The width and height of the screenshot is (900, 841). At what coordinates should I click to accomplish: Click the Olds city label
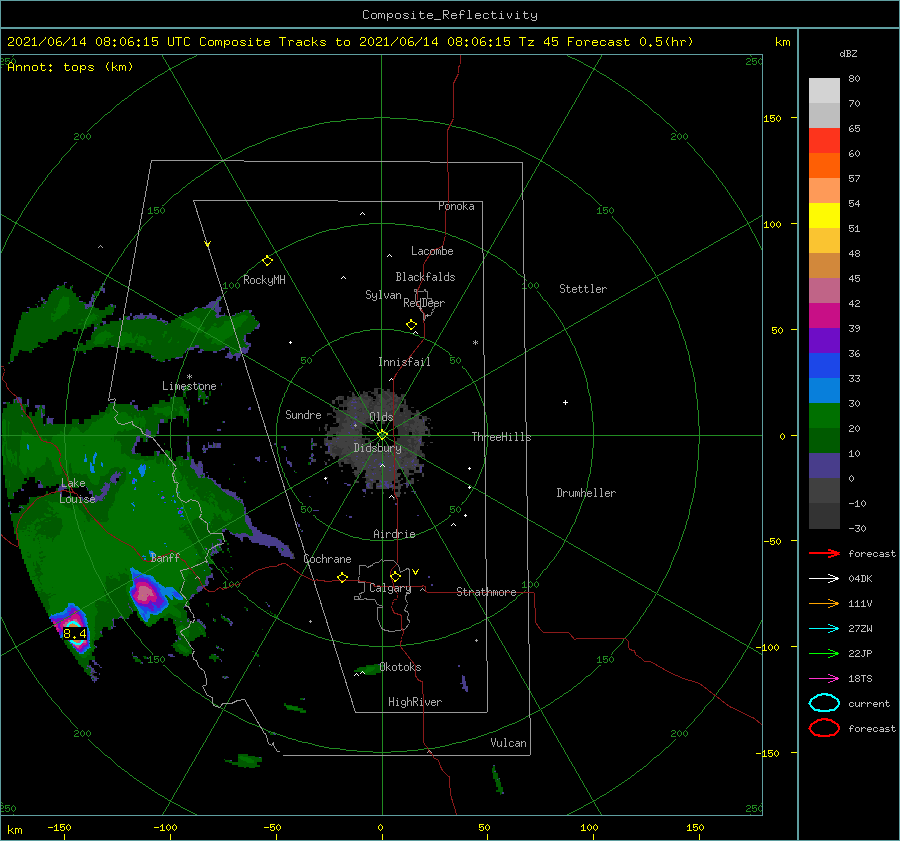tap(381, 417)
